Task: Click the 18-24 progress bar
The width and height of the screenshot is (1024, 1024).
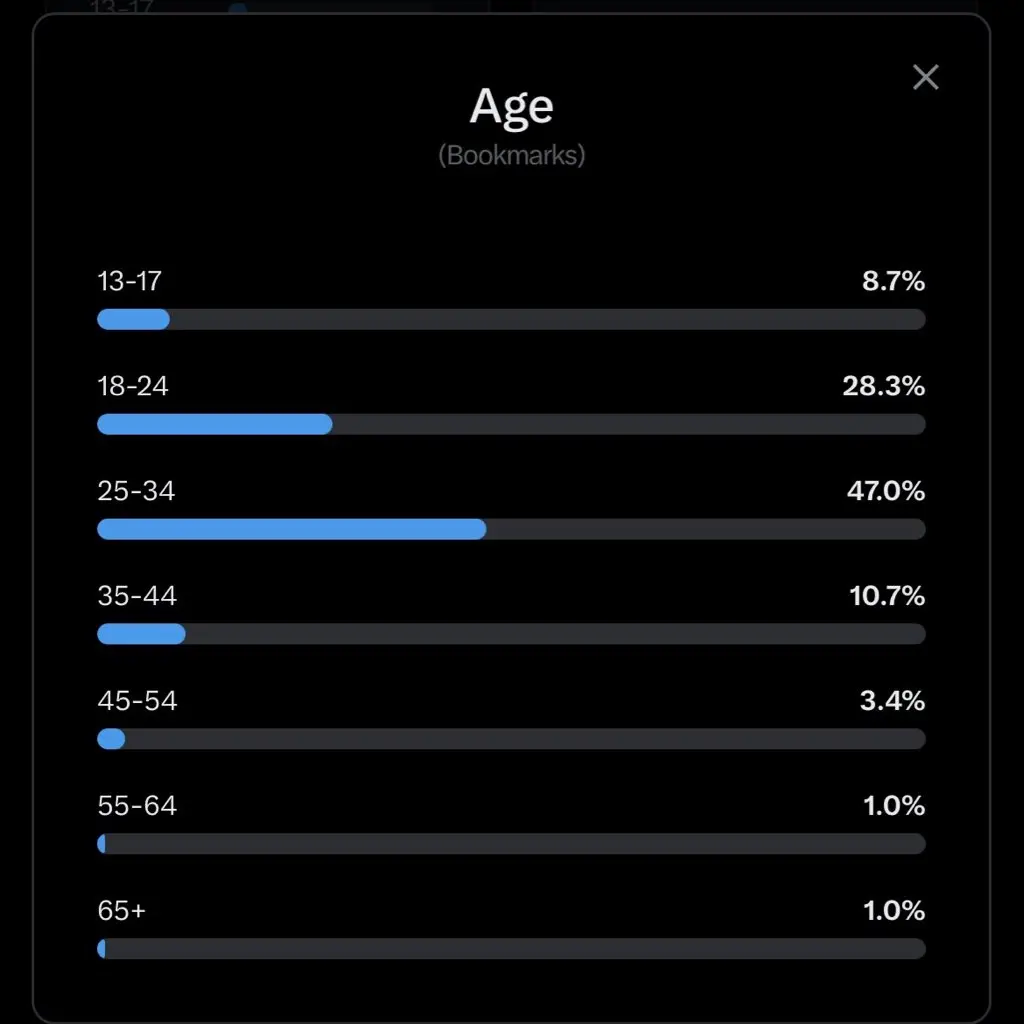Action: pyautogui.click(x=511, y=424)
